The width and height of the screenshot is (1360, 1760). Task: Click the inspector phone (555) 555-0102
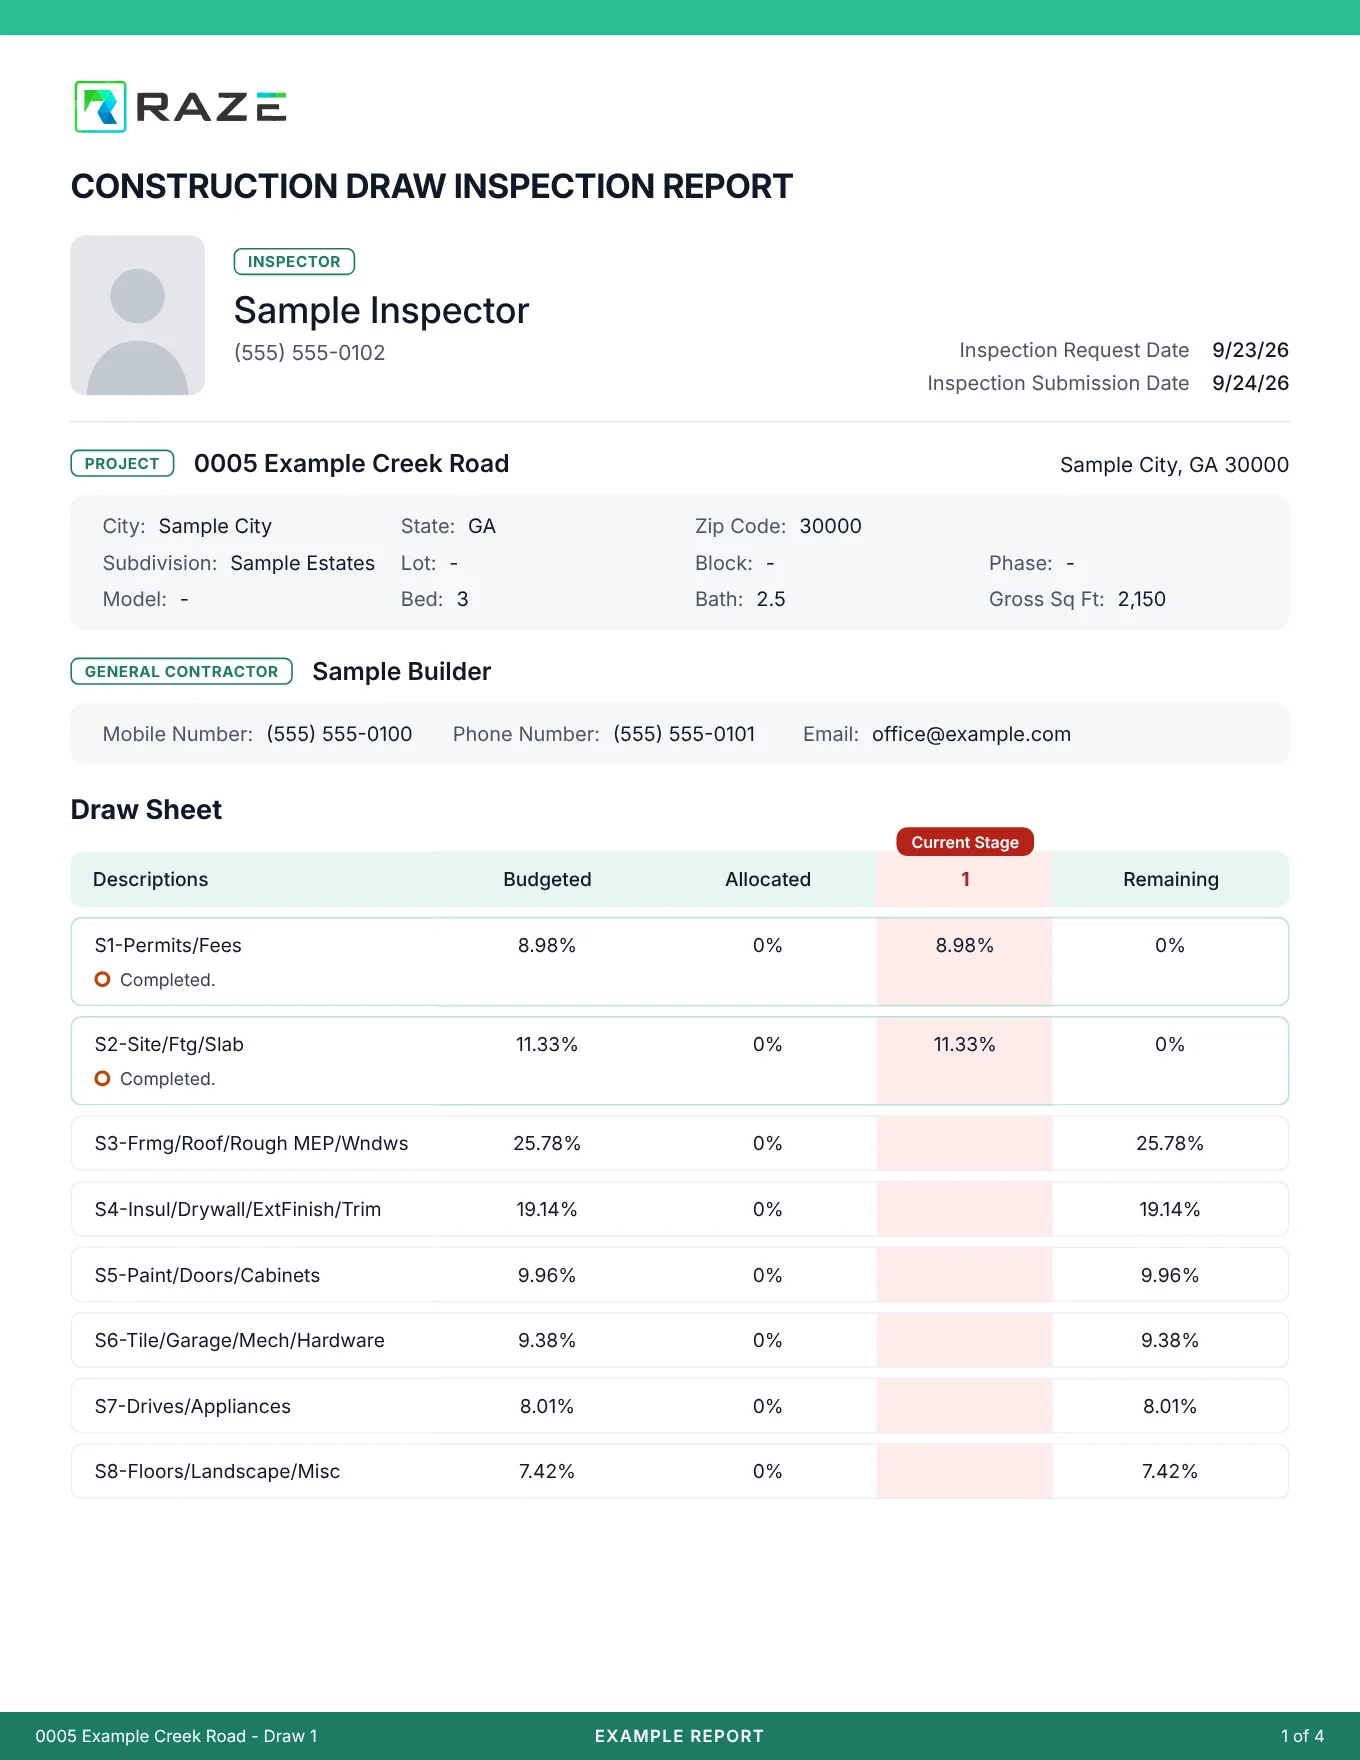pyautogui.click(x=309, y=353)
